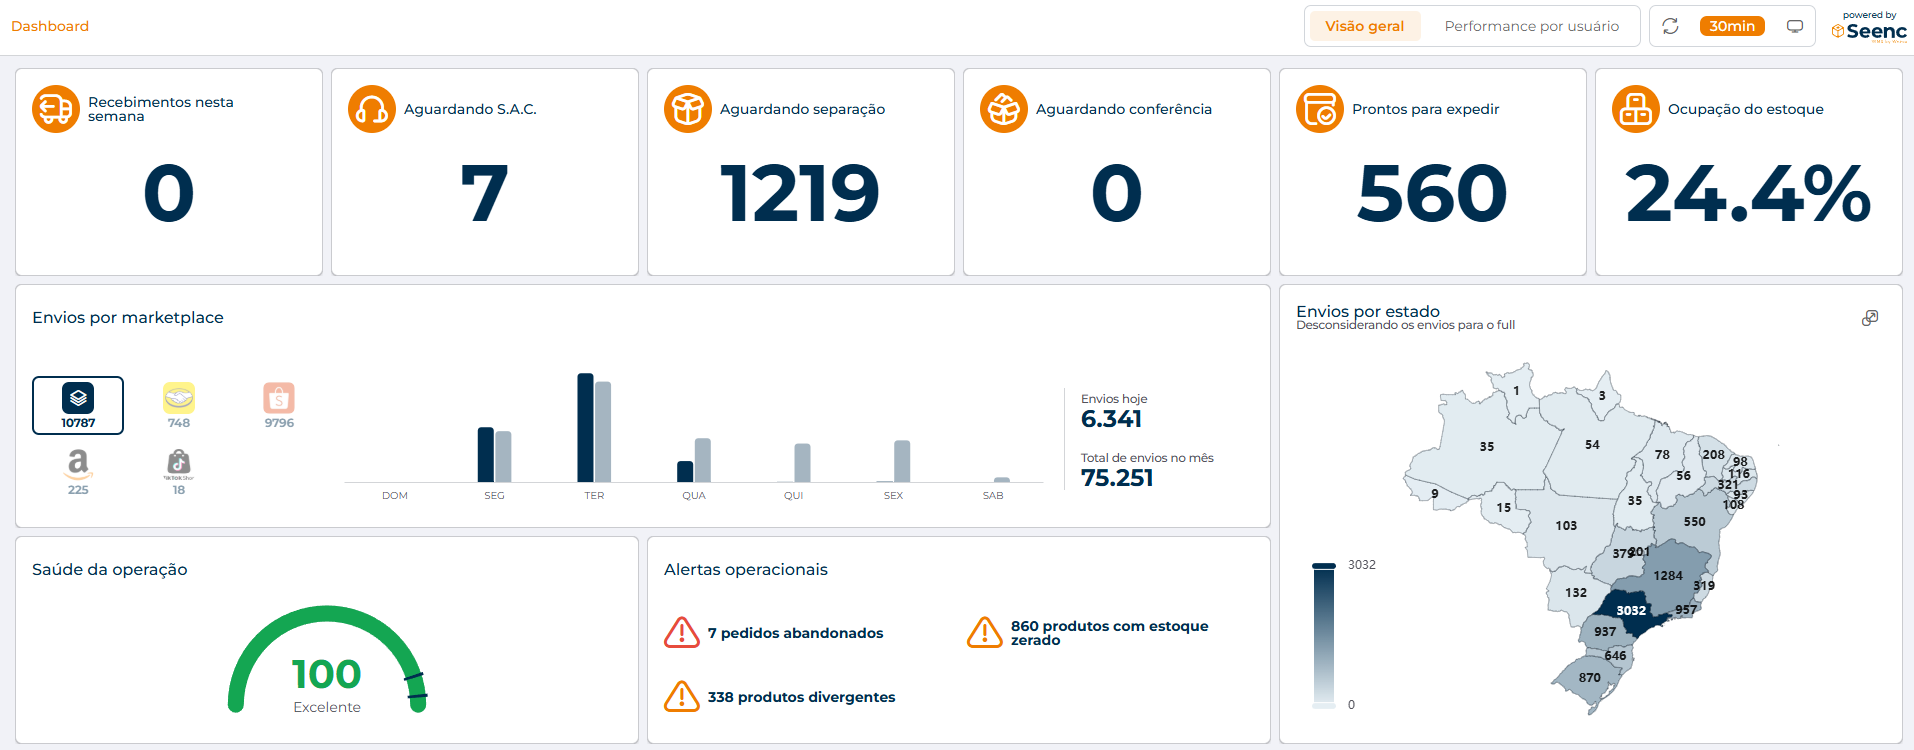
Task: Click the checked package icon for Prontos para expedir
Action: click(x=1320, y=109)
